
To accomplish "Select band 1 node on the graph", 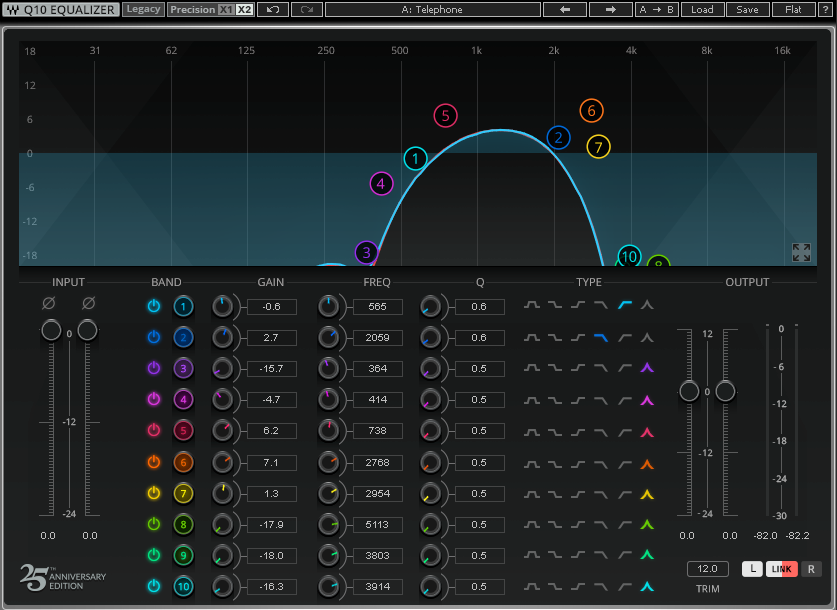I will [x=415, y=159].
